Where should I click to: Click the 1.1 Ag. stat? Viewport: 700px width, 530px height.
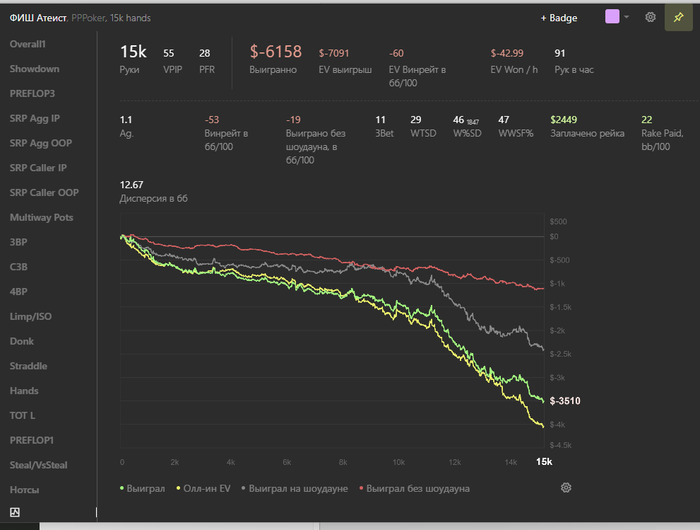126,126
